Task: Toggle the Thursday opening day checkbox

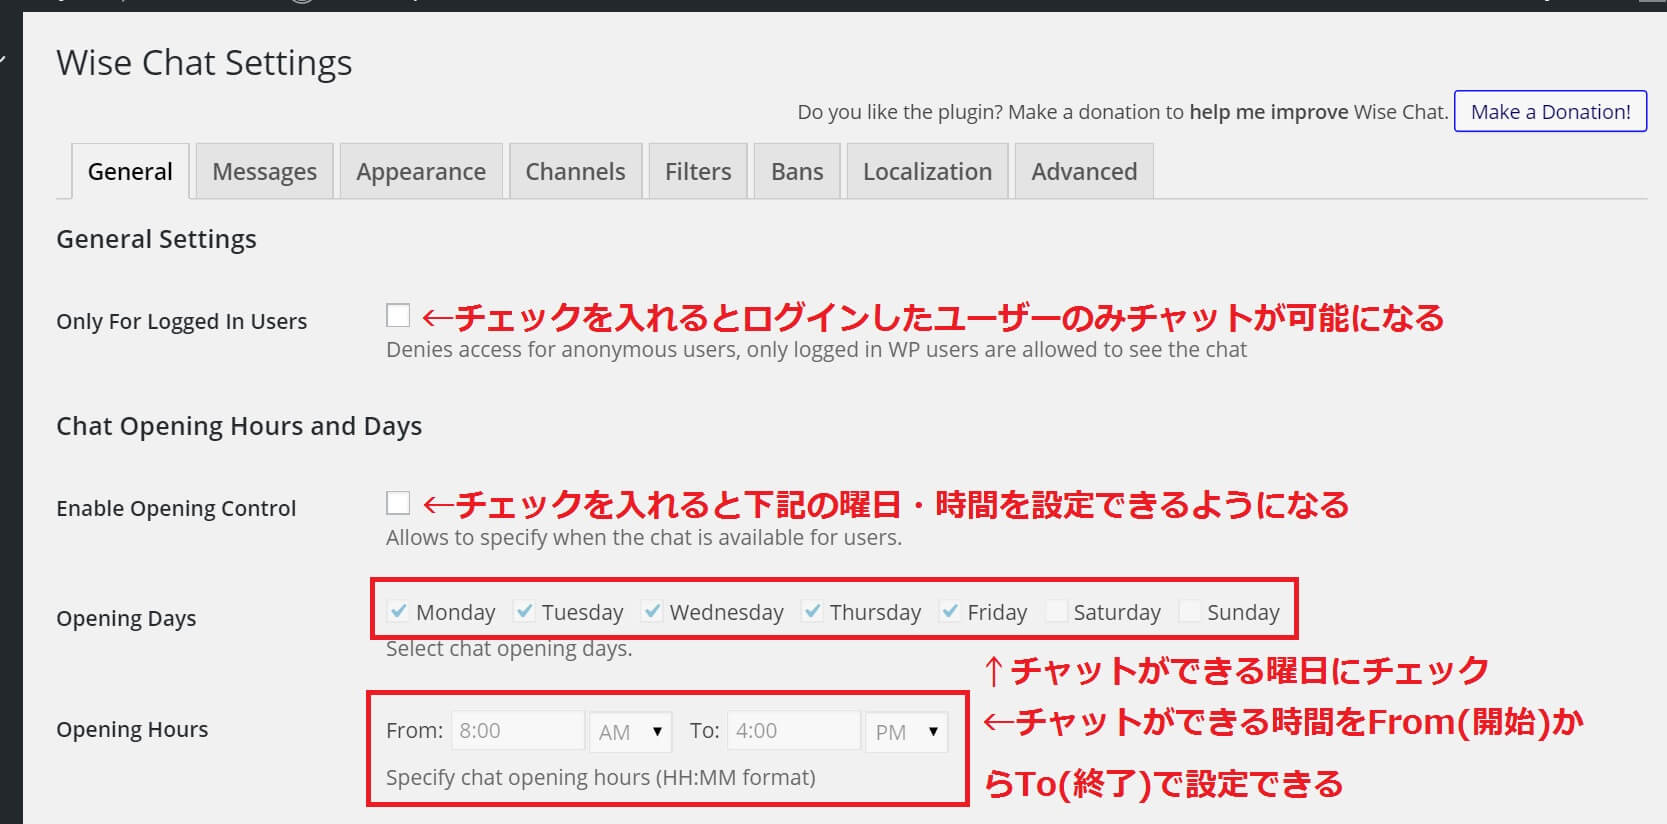Action: [x=812, y=611]
